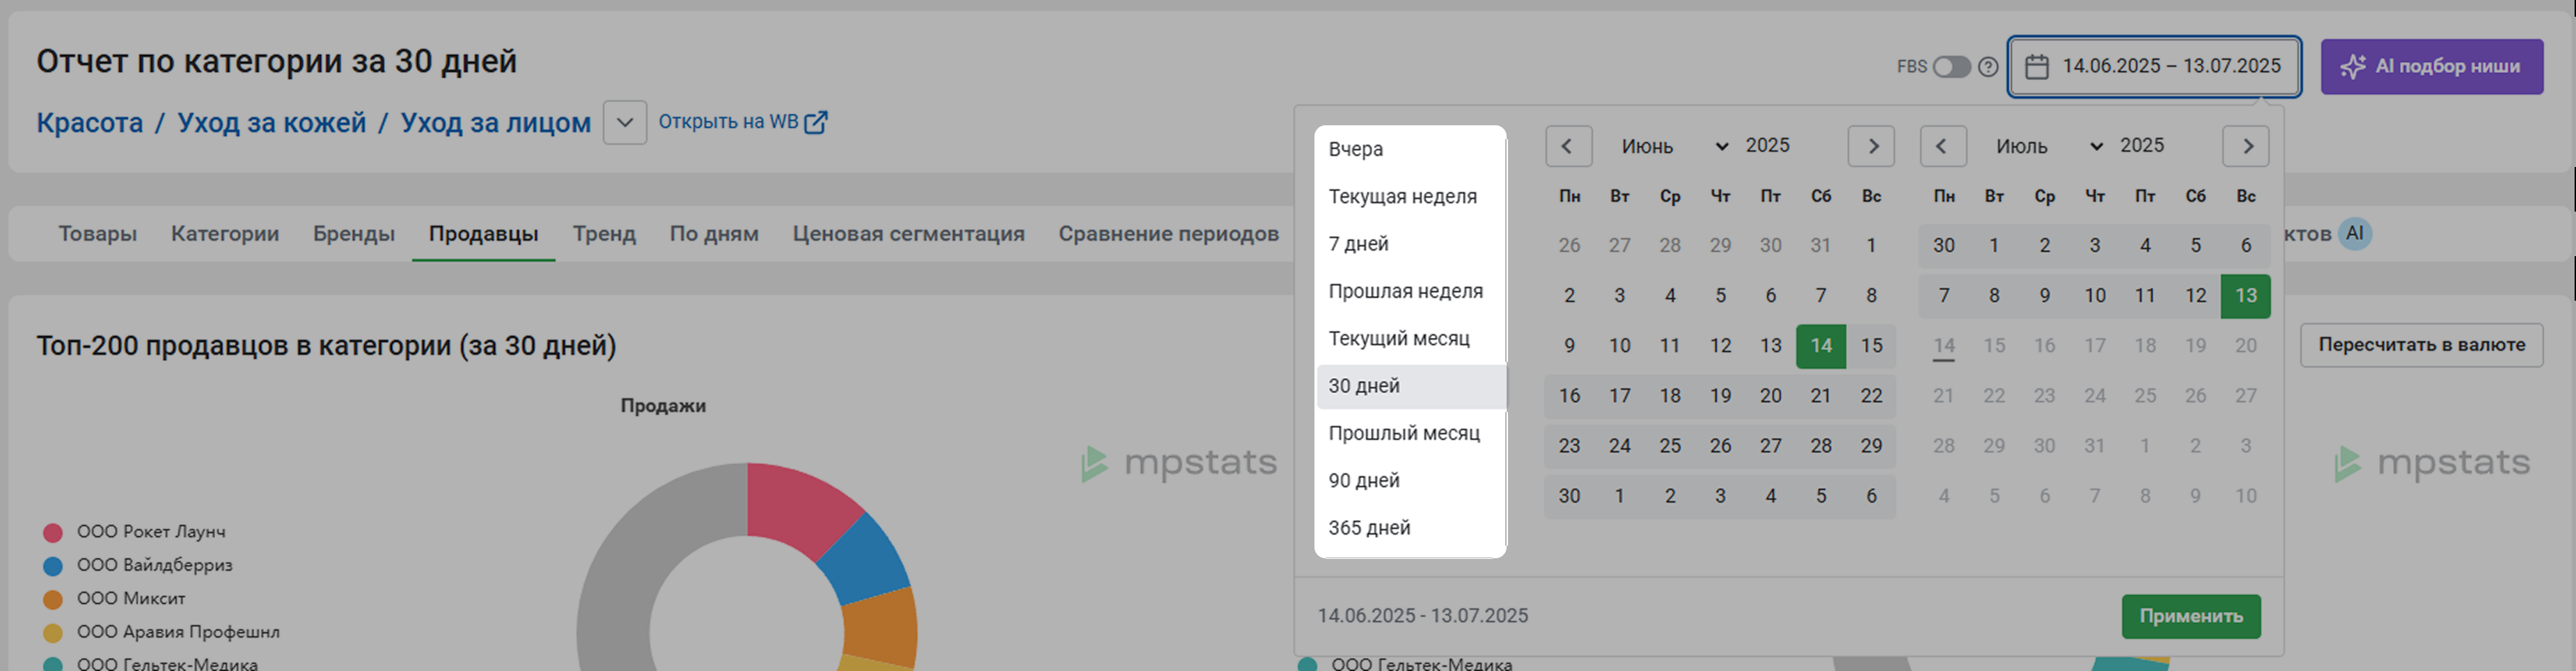The width and height of the screenshot is (2576, 671).
Task: Click the Применить button
Action: [2191, 617]
